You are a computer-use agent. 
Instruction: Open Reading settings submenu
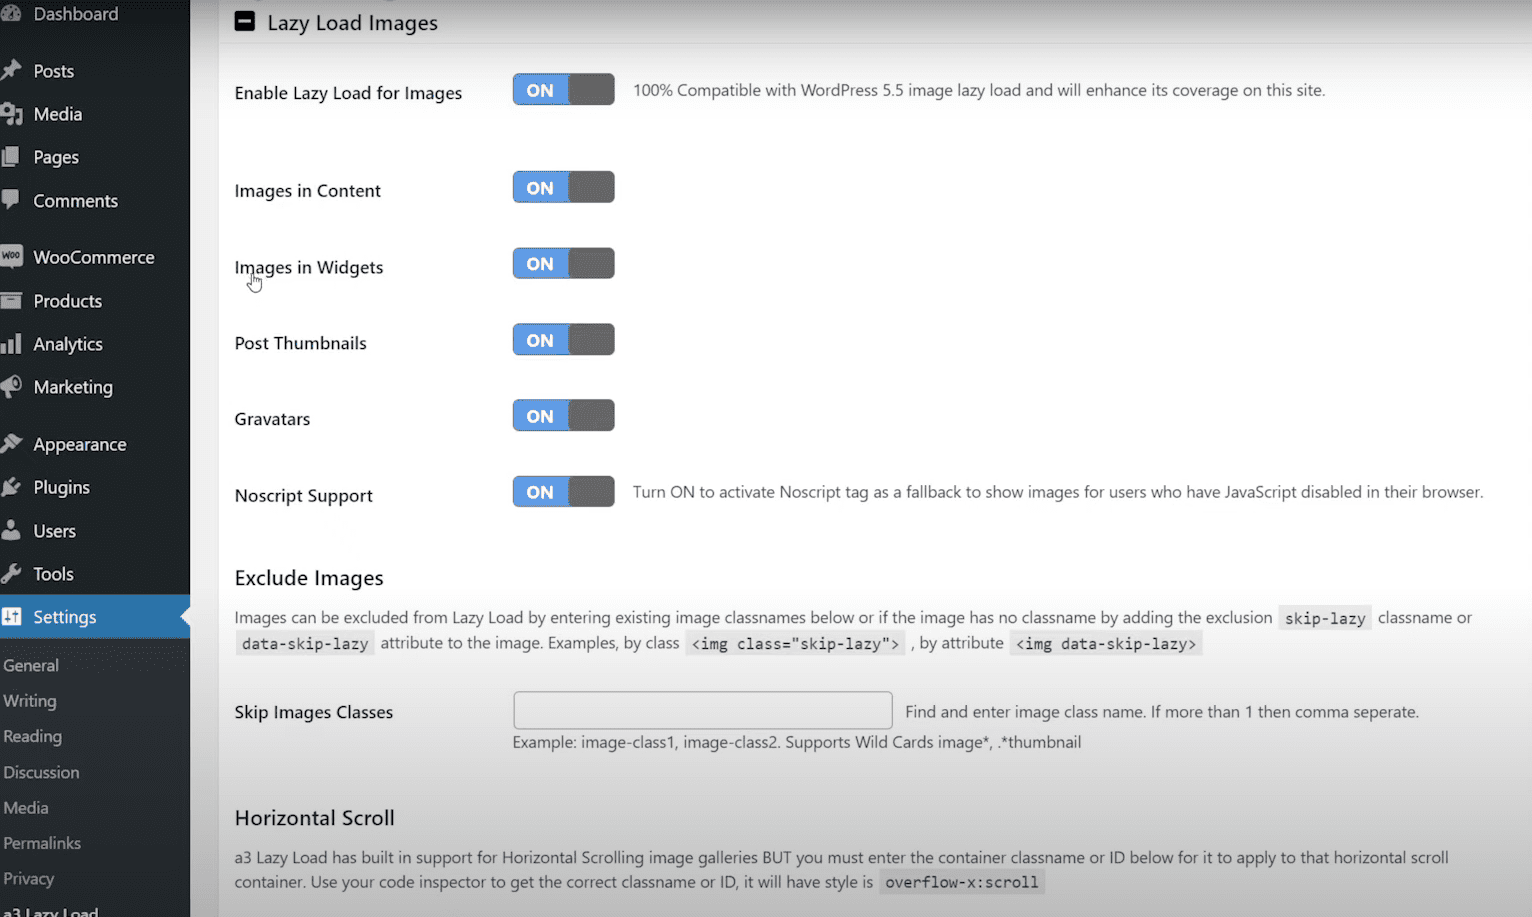click(x=33, y=736)
